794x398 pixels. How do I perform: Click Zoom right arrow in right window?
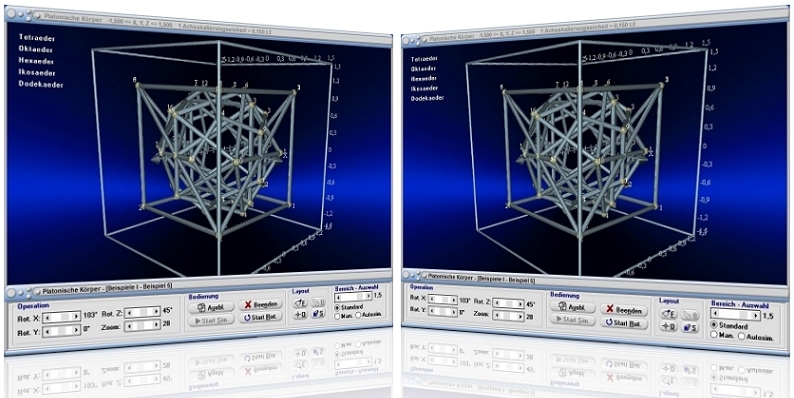pos(520,316)
